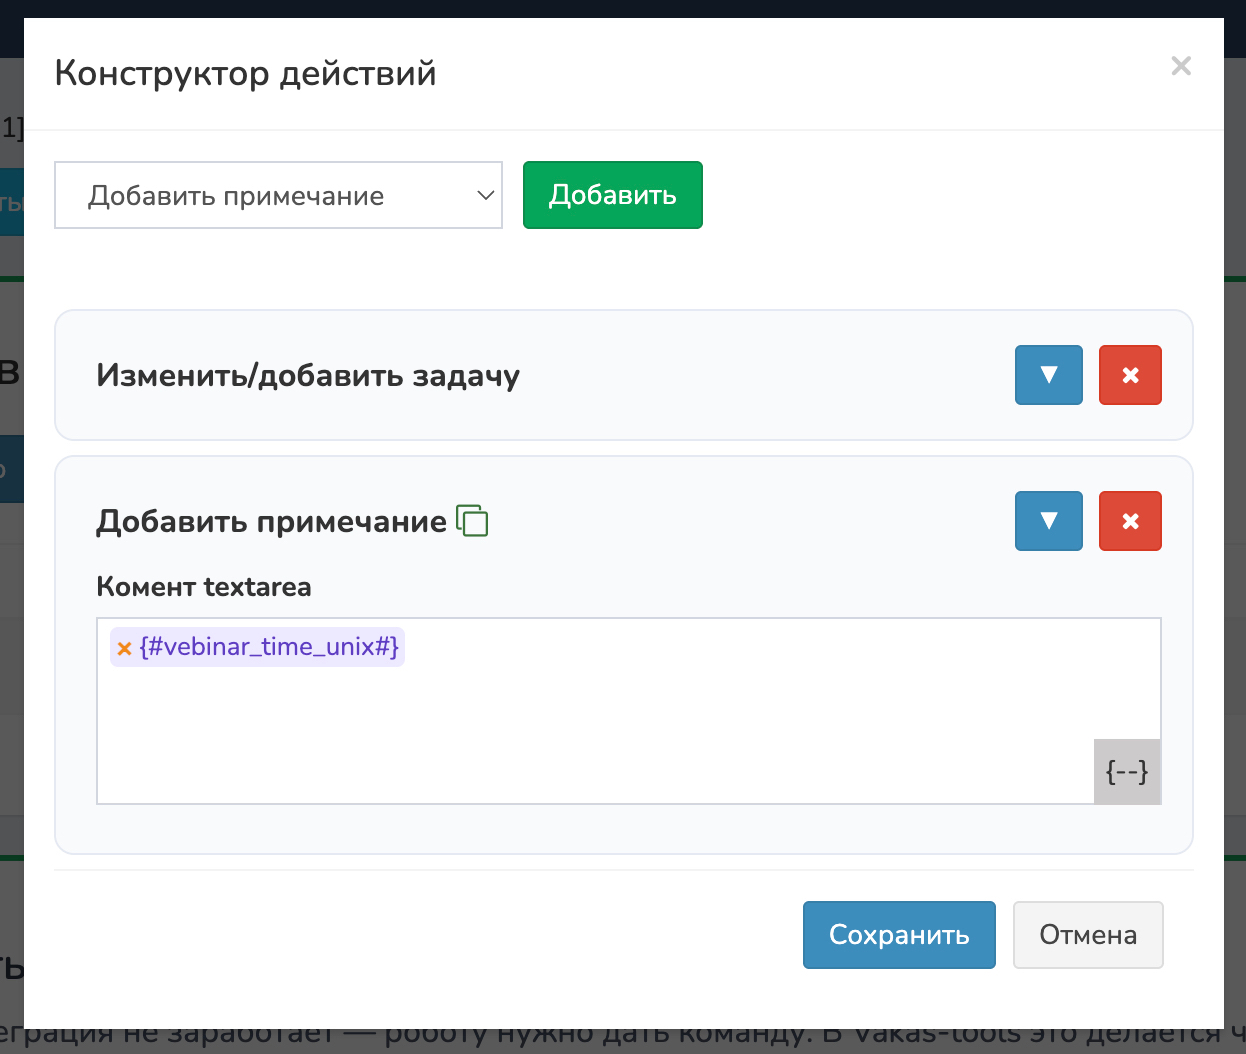1246x1054 pixels.
Task: Save the actions with Сохранить
Action: pos(898,935)
